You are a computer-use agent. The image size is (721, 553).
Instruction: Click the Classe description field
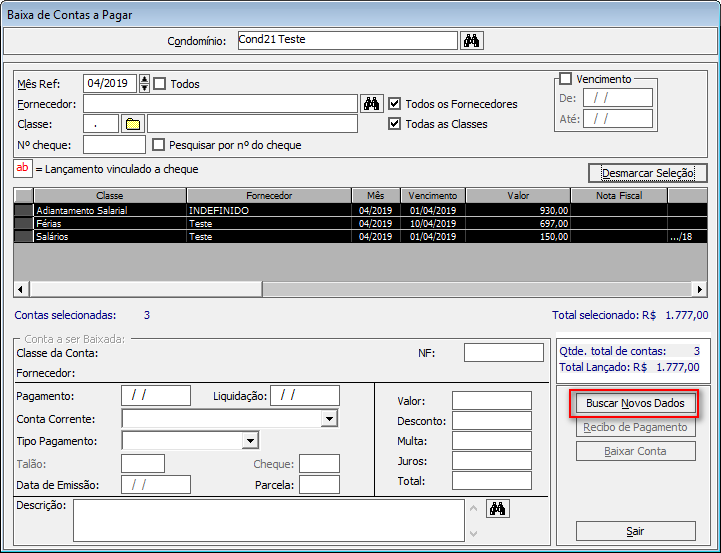pyautogui.click(x=252, y=124)
